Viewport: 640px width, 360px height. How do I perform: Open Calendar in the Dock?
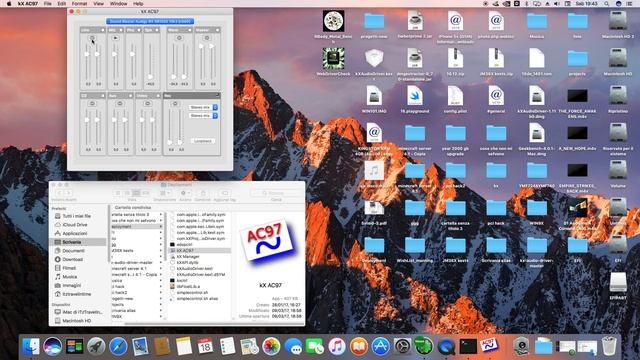point(205,346)
